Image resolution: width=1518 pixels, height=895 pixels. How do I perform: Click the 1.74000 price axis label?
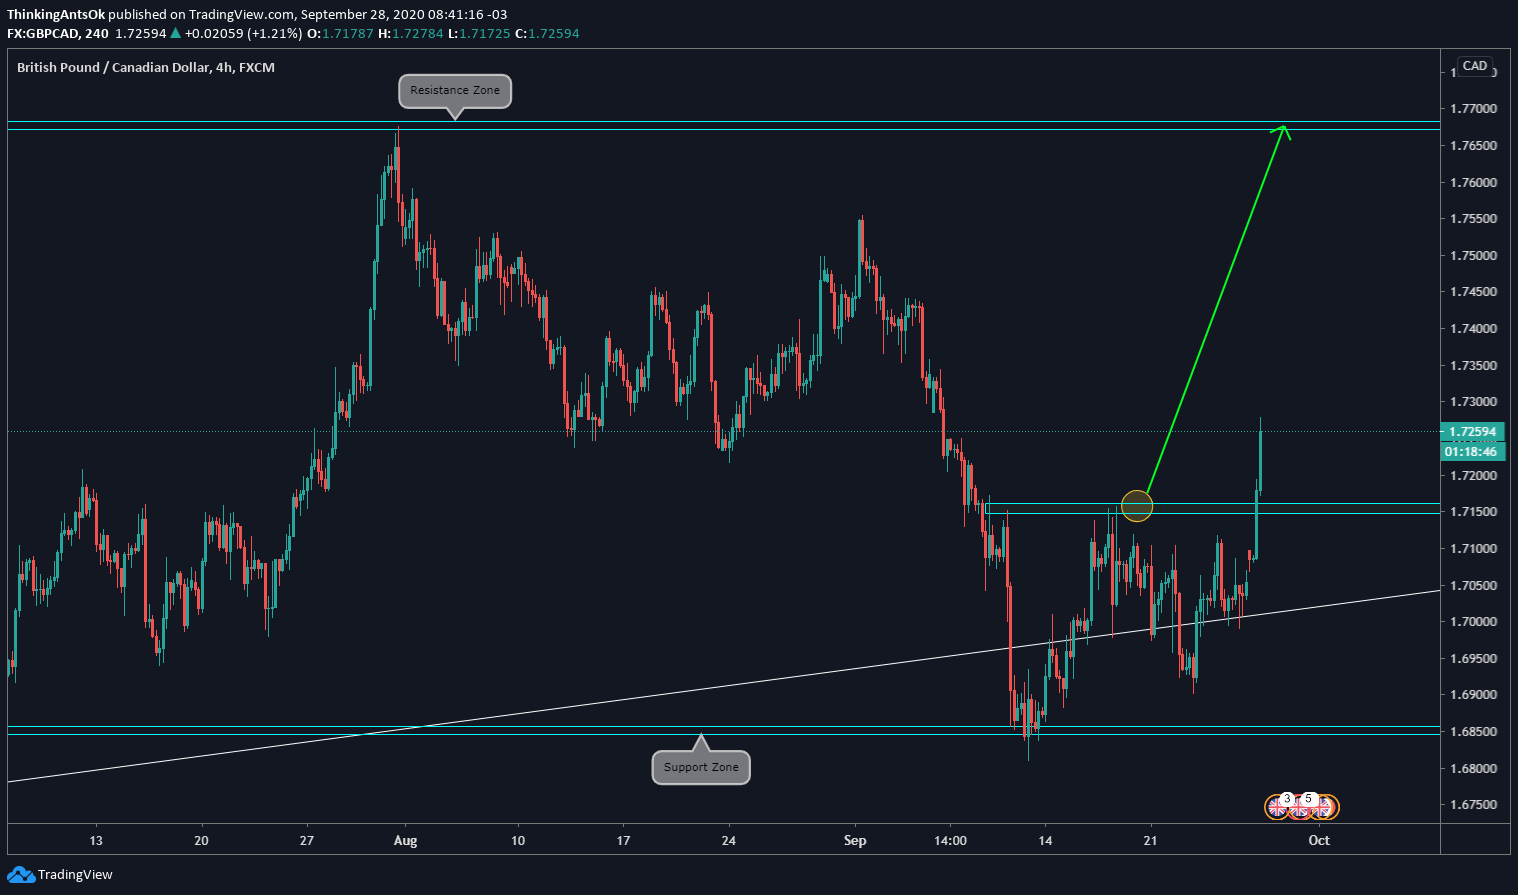pyautogui.click(x=1474, y=329)
